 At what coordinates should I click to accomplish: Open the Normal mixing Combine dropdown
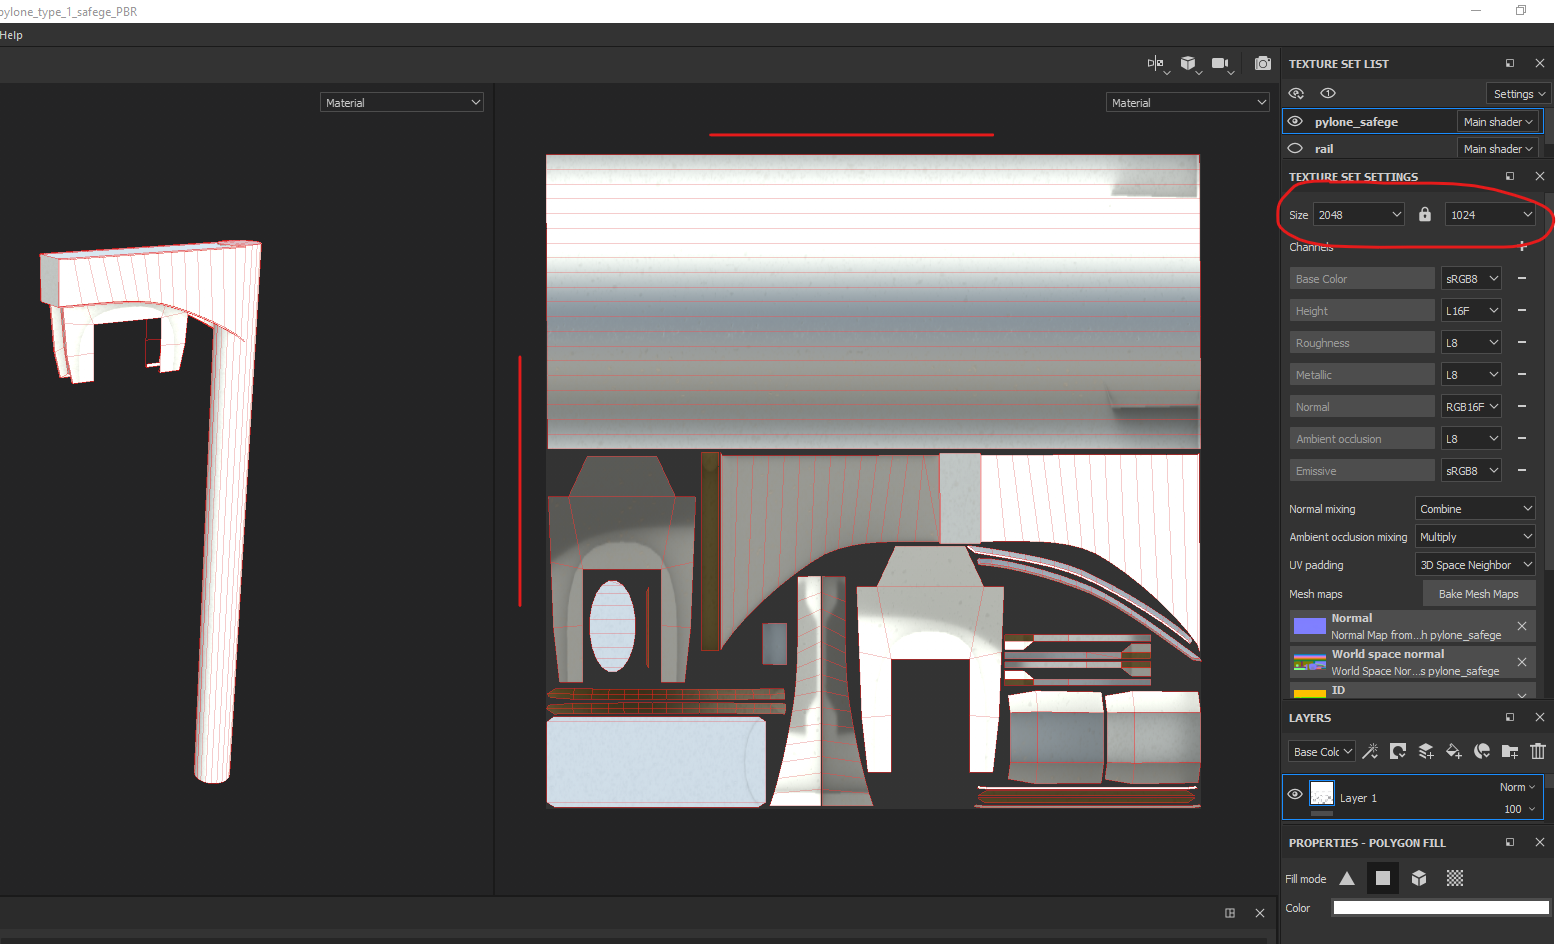tap(1475, 509)
